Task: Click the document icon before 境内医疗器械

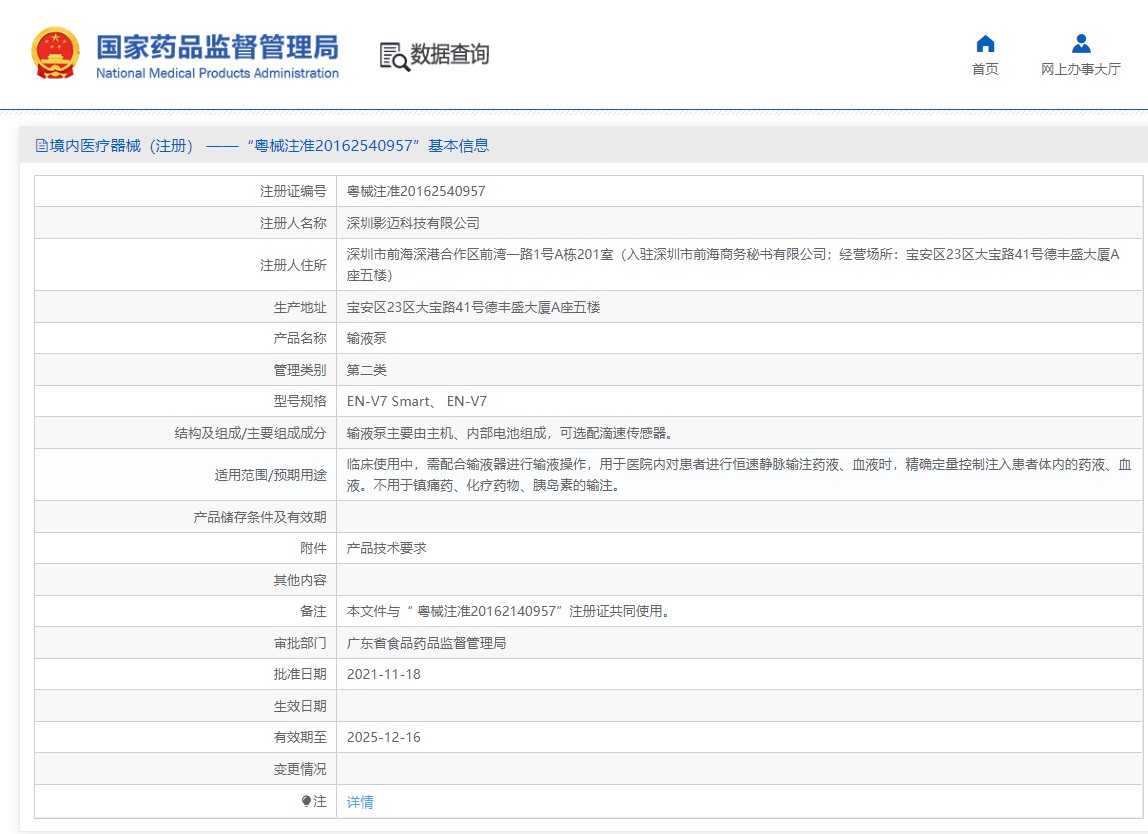Action: (x=42, y=146)
